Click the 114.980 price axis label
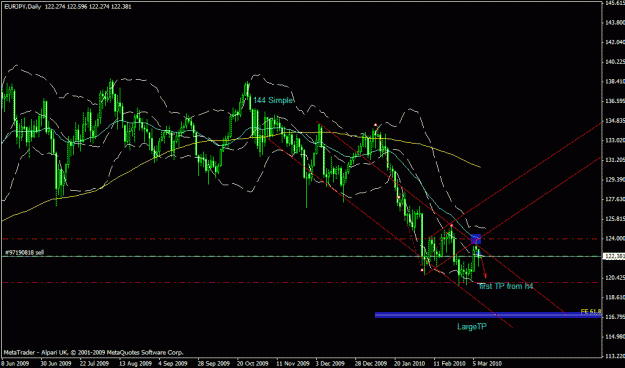 coord(615,337)
